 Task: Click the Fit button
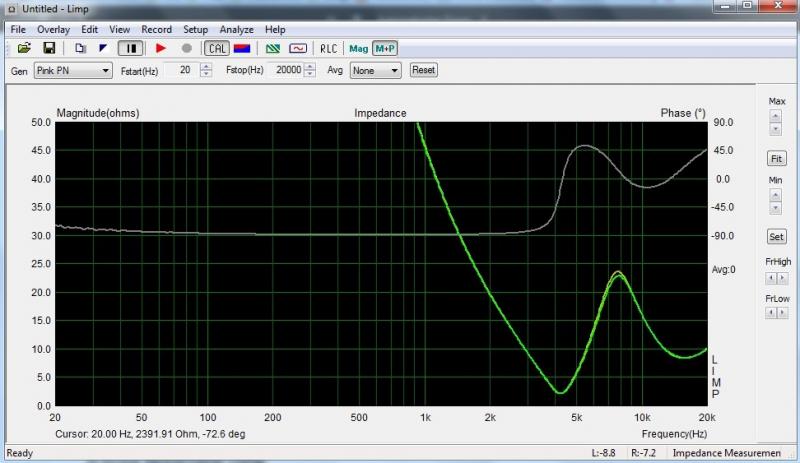click(x=776, y=159)
